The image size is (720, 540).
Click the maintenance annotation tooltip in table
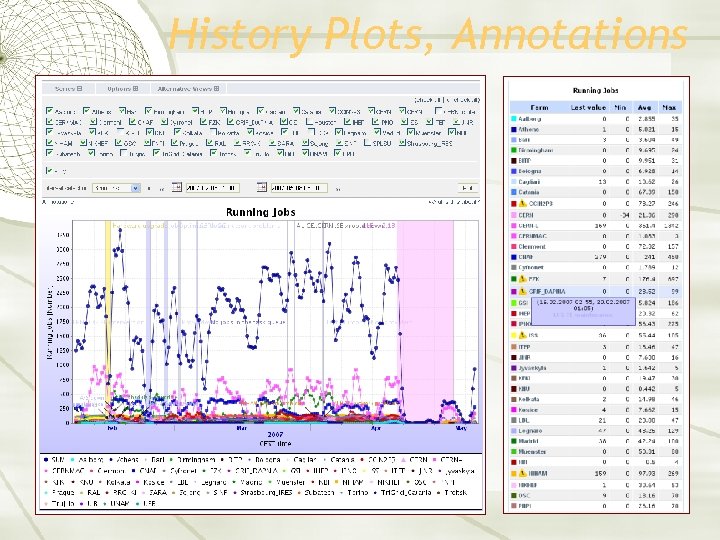click(x=583, y=309)
